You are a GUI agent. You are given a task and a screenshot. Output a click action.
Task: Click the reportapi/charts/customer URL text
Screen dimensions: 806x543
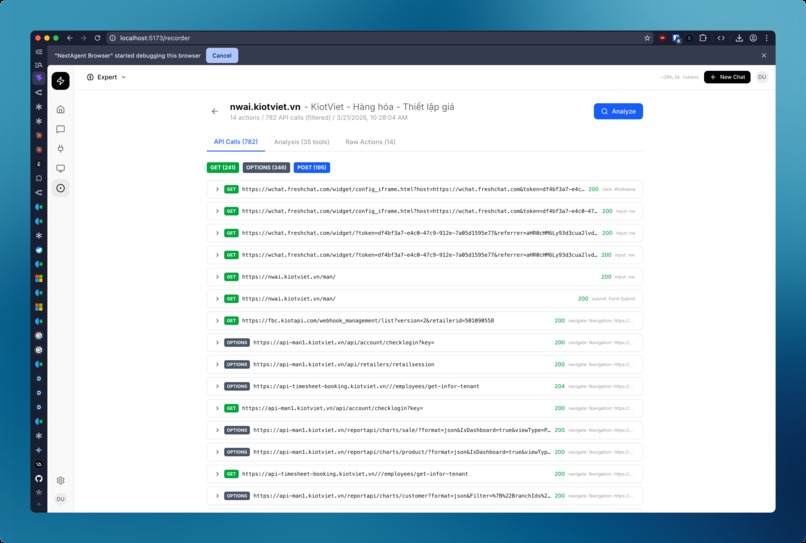(401, 496)
